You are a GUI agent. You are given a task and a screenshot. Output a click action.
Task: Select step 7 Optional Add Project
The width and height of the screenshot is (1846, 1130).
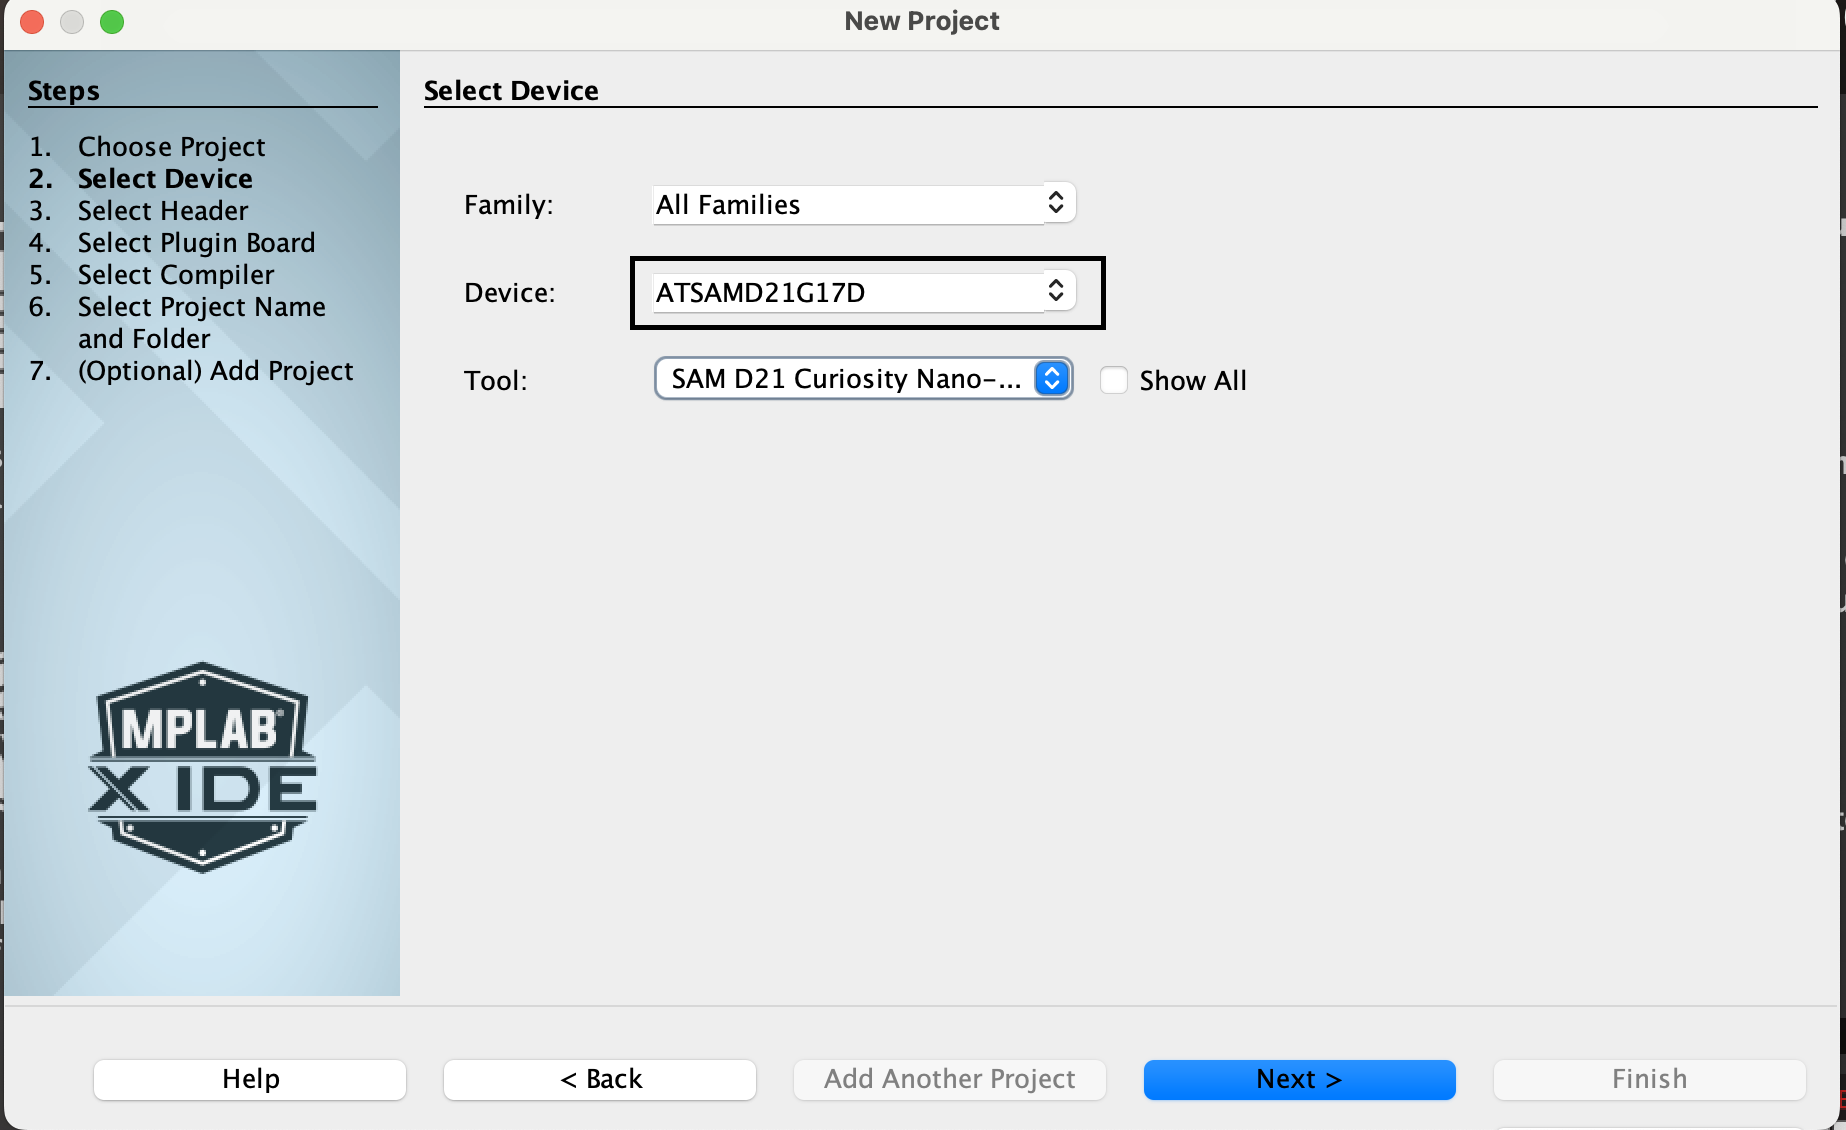(215, 370)
